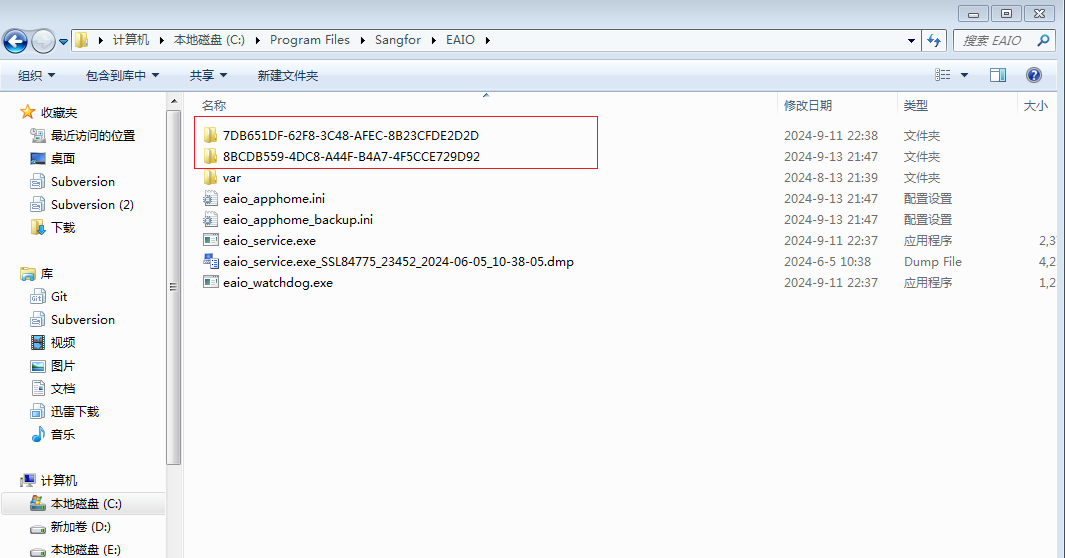This screenshot has height=558, width=1065.
Task: Open the 组织 dropdown menu
Action: [x=37, y=75]
